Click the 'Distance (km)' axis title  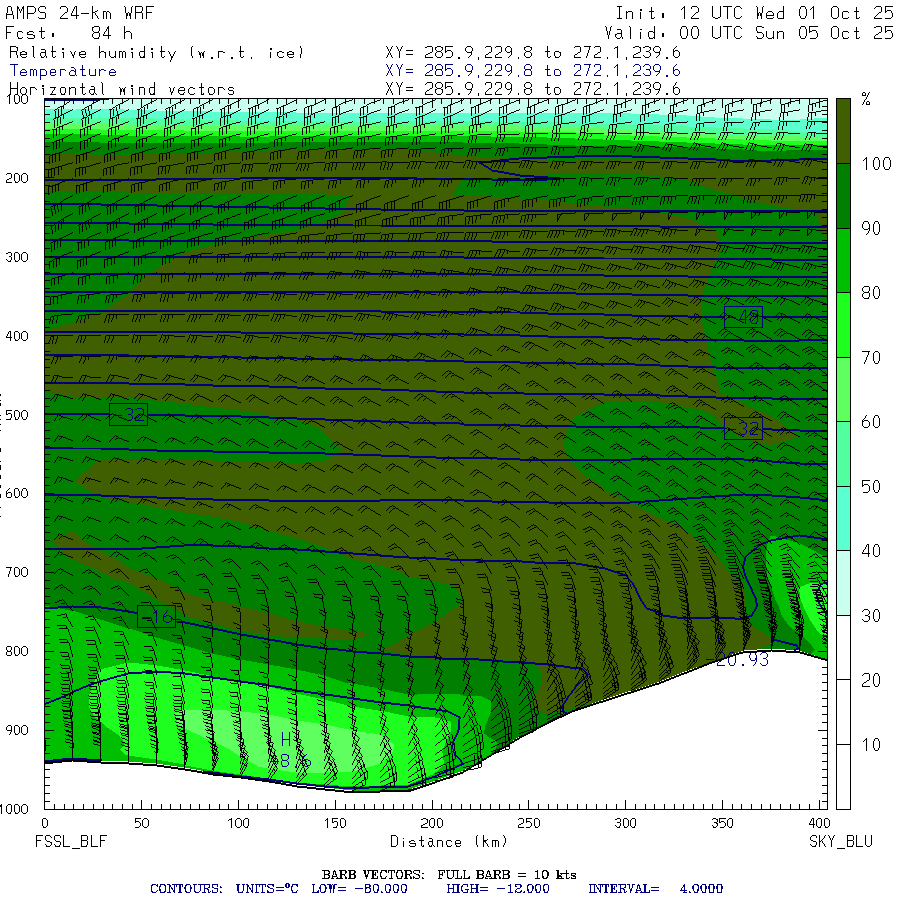tap(449, 841)
